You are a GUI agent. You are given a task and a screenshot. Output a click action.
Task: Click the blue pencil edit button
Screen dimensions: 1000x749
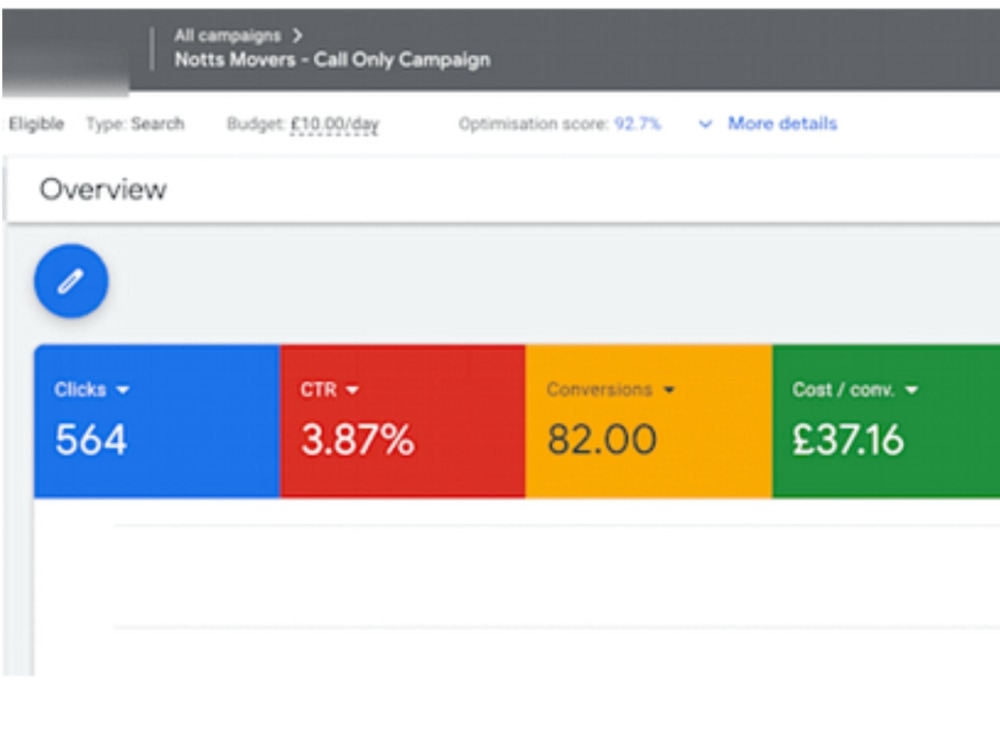71,281
